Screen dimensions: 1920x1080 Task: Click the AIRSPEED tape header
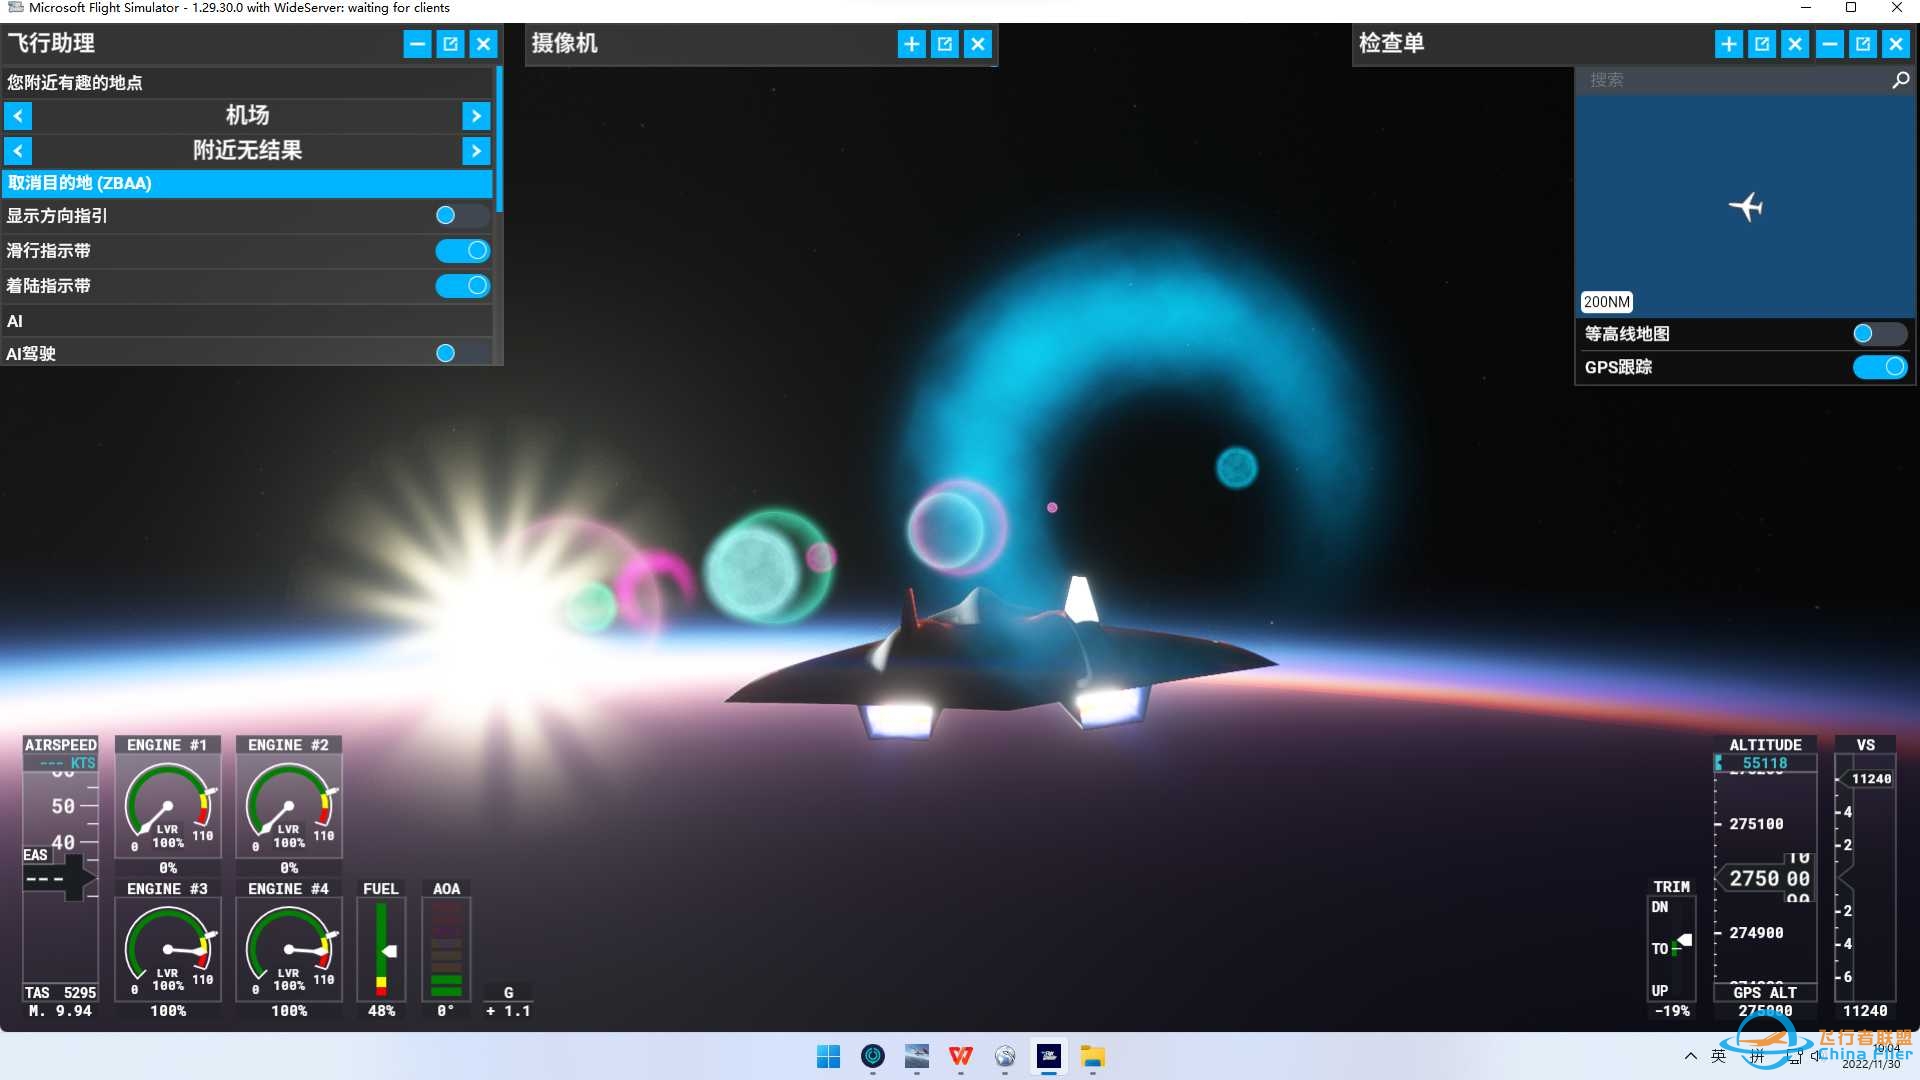click(61, 745)
